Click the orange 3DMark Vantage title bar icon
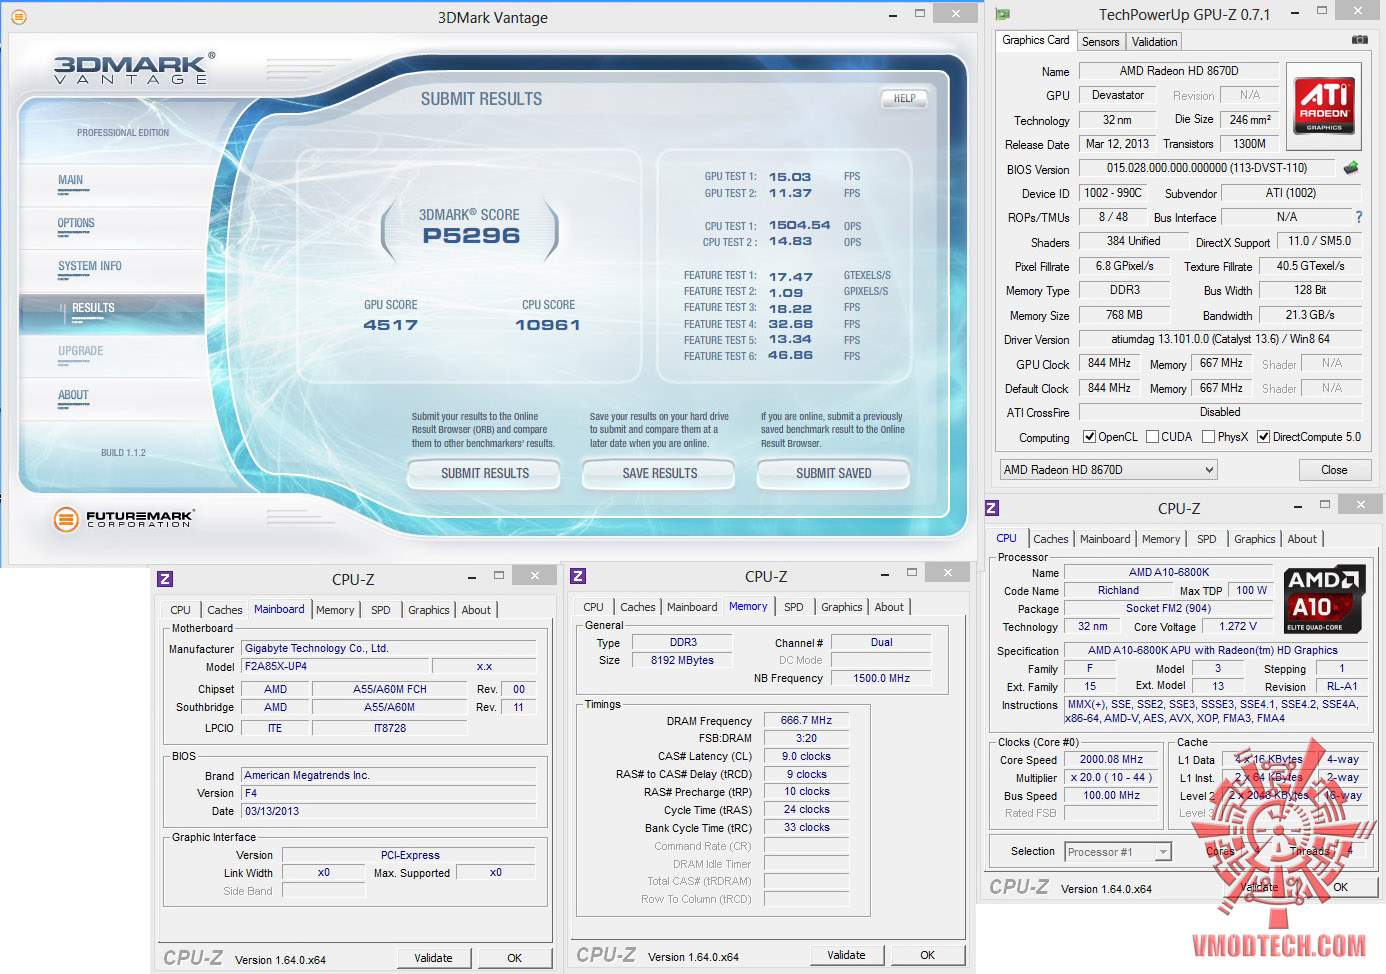 coord(18,17)
